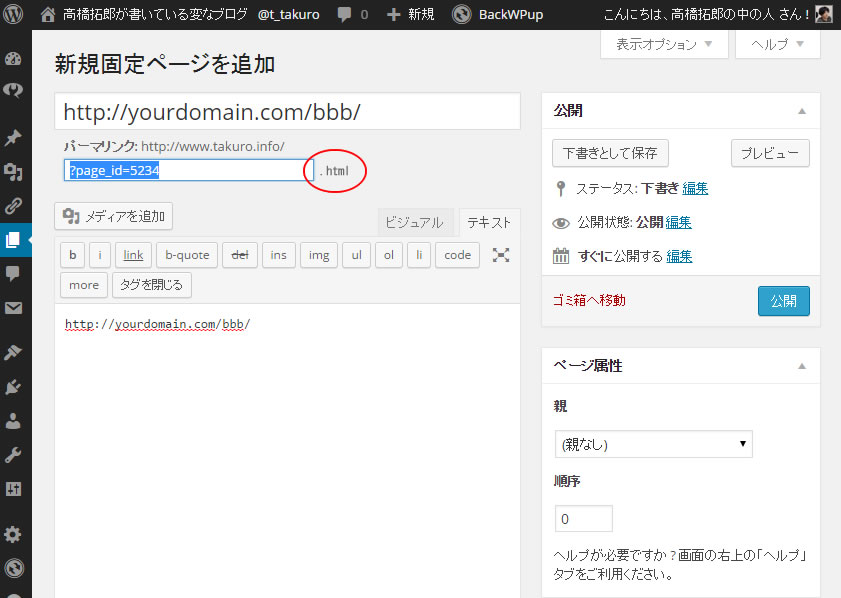Viewport: 841px width, 598px height.
Task: Click the WordPress logo in admin bar
Action: tap(15, 15)
